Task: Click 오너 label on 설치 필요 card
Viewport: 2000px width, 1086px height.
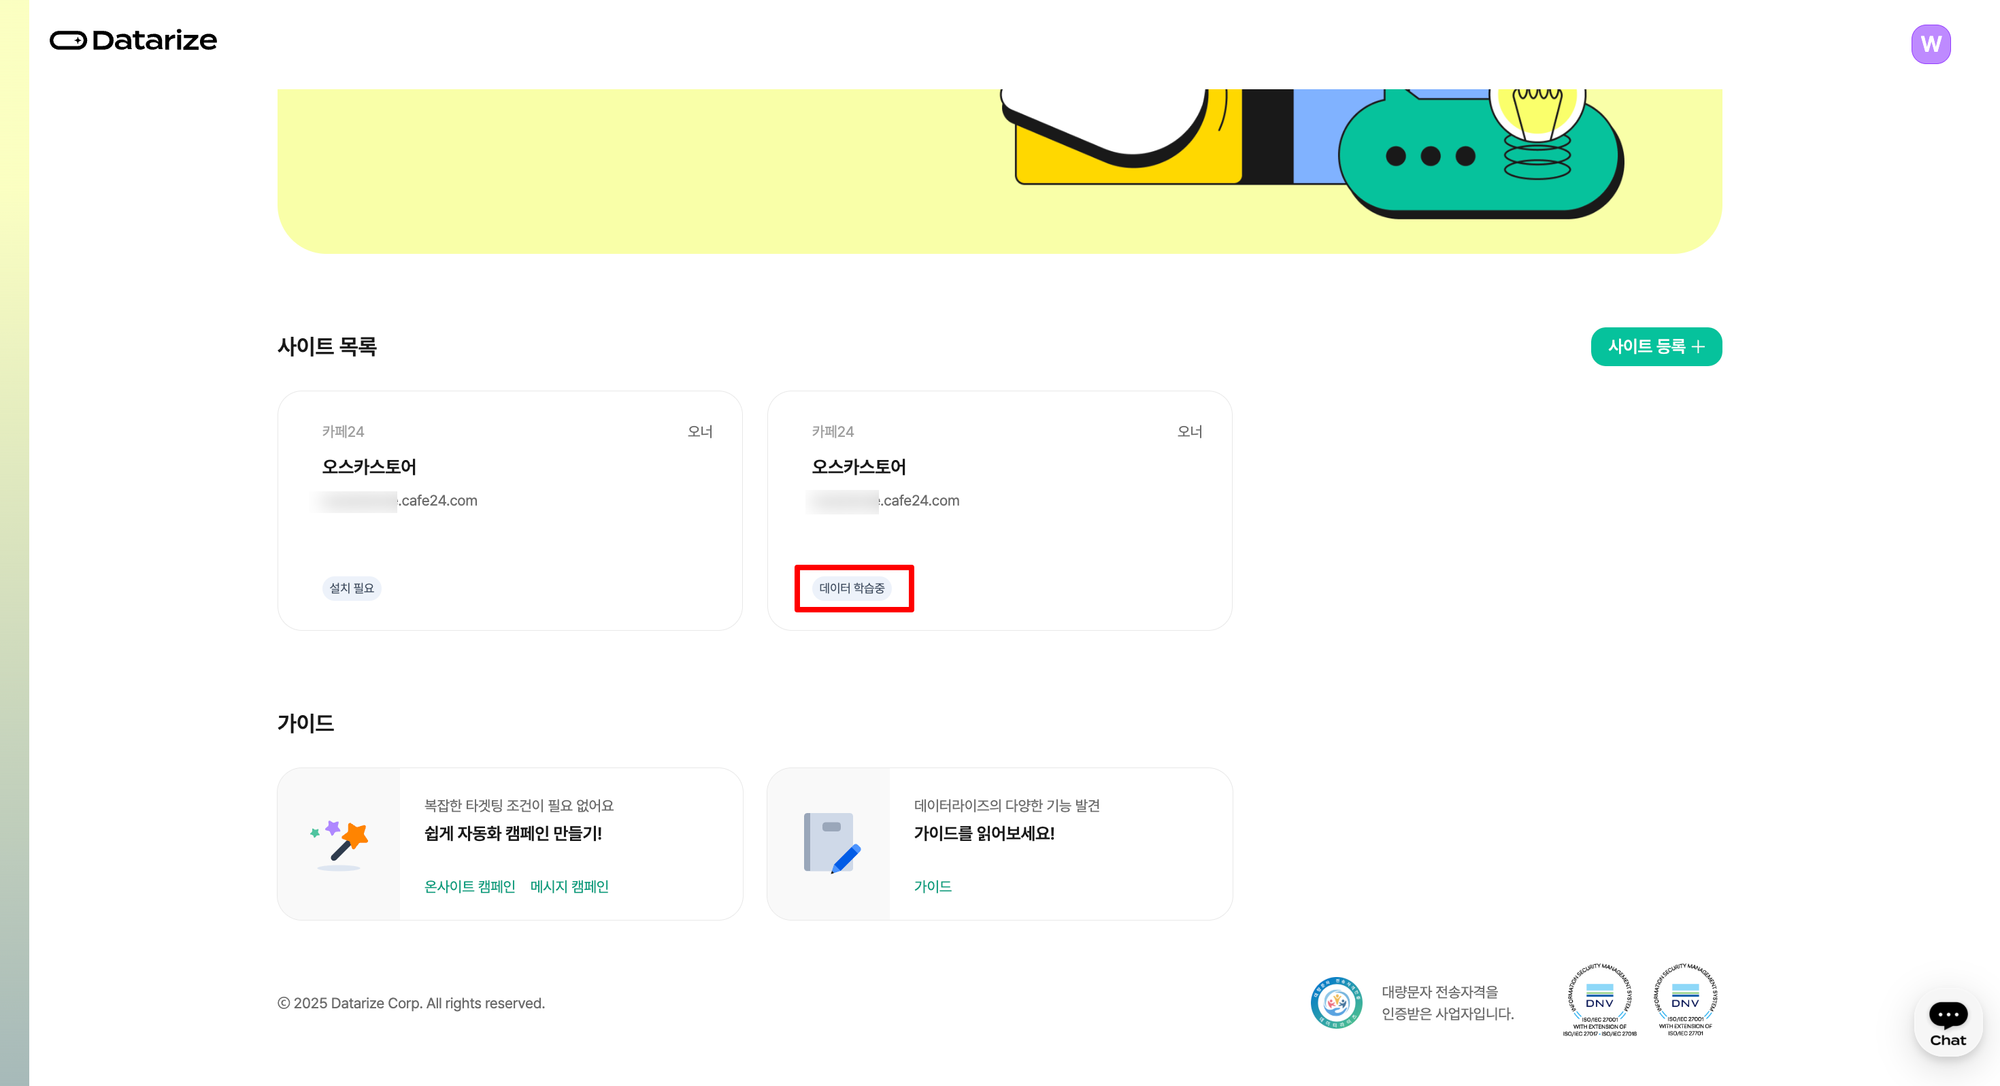Action: [x=700, y=431]
